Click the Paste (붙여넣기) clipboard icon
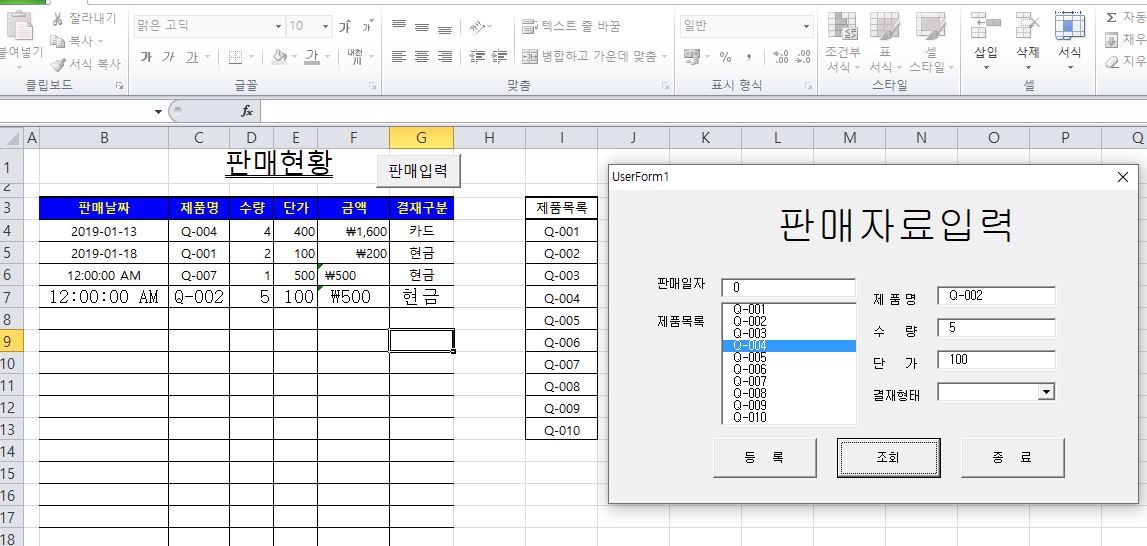Screen dimensions: 1147x546 click(x=18, y=30)
